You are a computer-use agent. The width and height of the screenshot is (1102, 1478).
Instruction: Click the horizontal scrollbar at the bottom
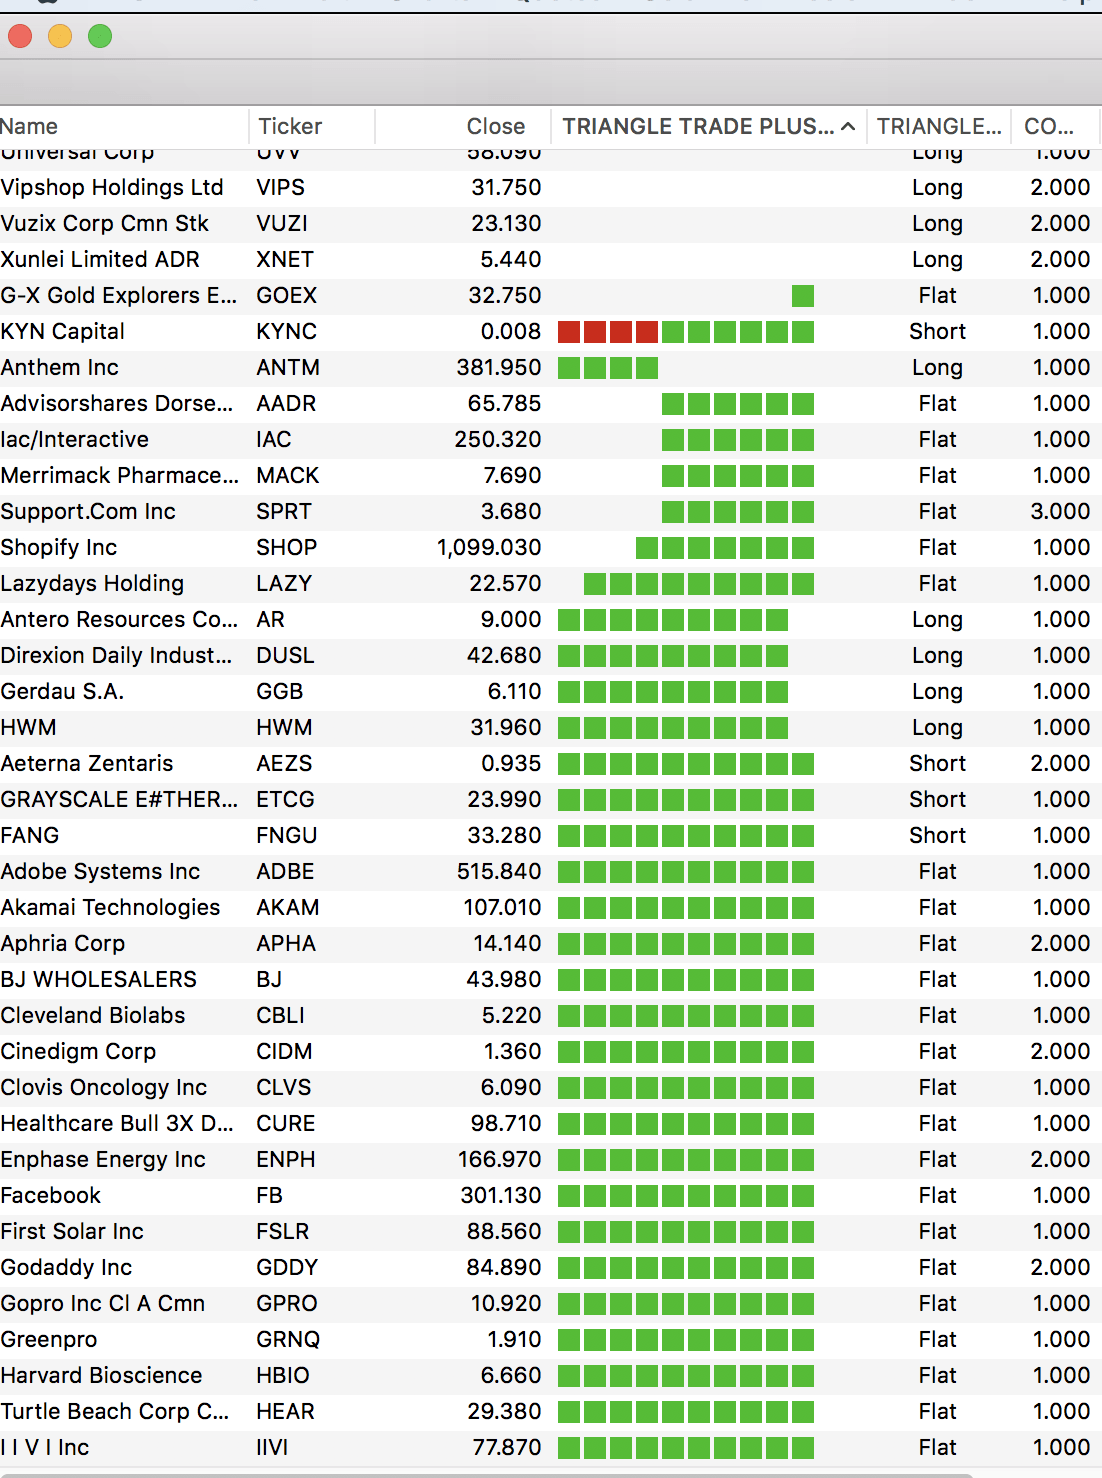pyautogui.click(x=486, y=1474)
